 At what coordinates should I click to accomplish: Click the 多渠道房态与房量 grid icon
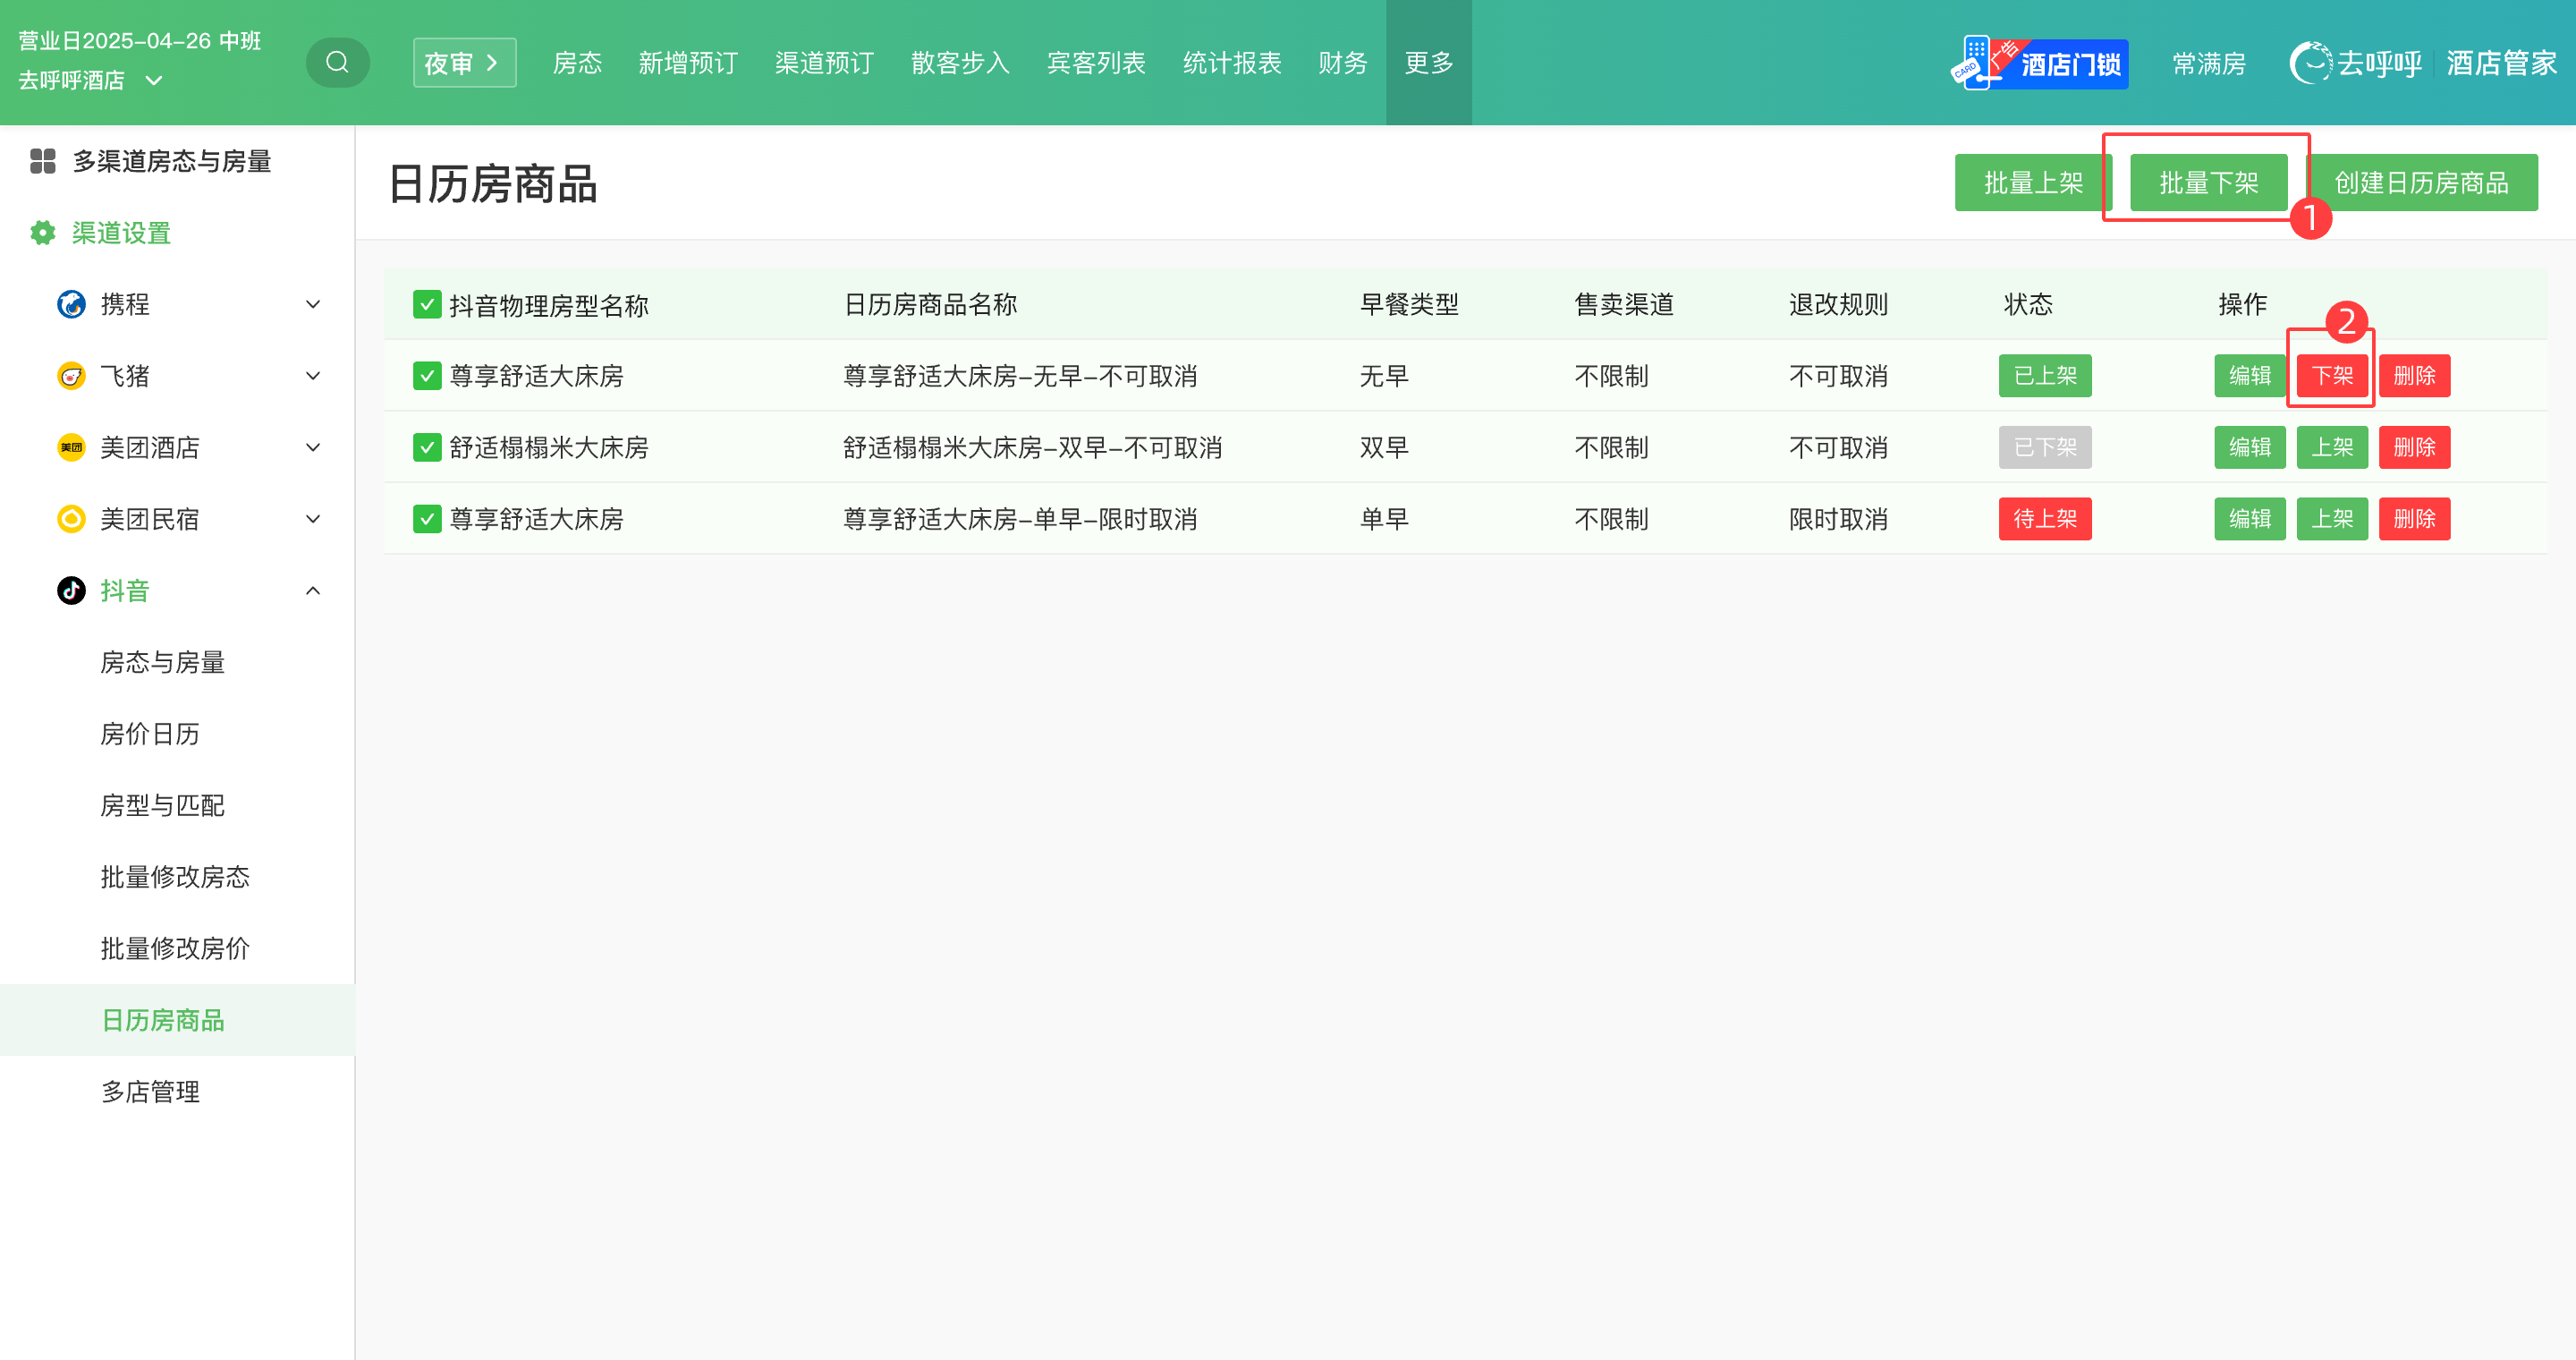point(42,161)
